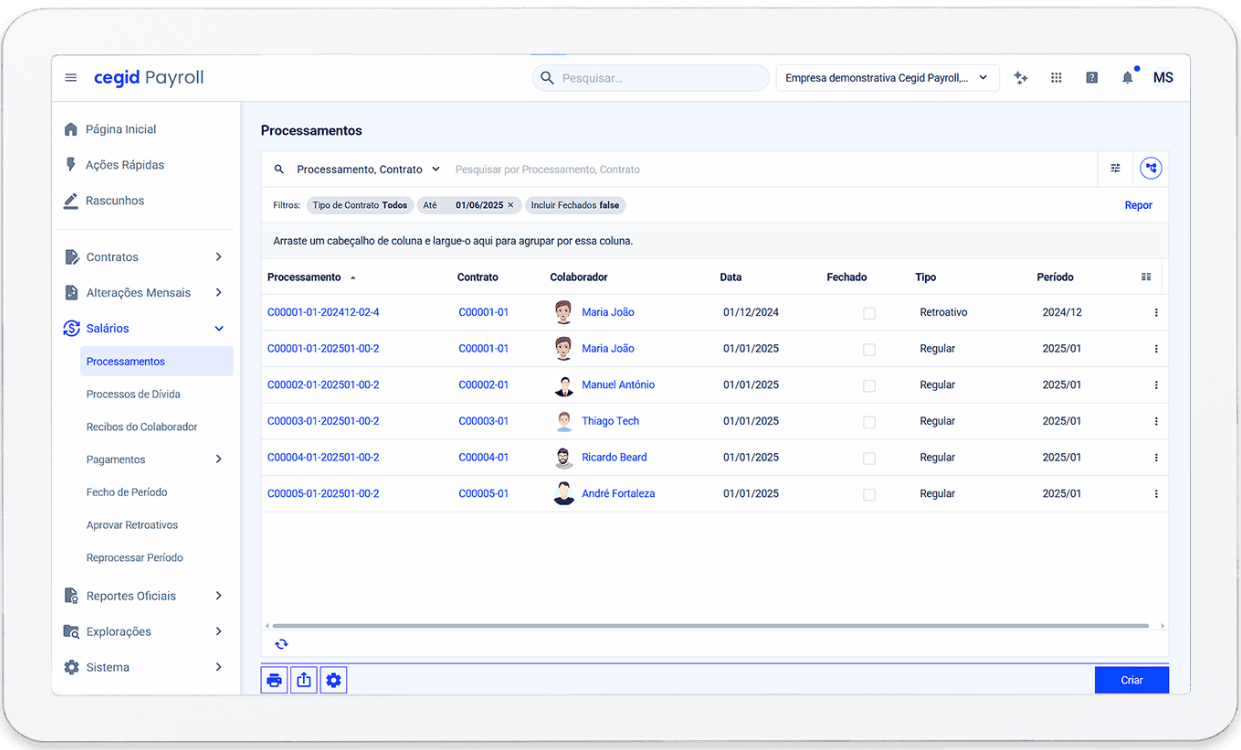This screenshot has height=750, width=1241.
Task: Click the export share icon
Action: pos(304,680)
